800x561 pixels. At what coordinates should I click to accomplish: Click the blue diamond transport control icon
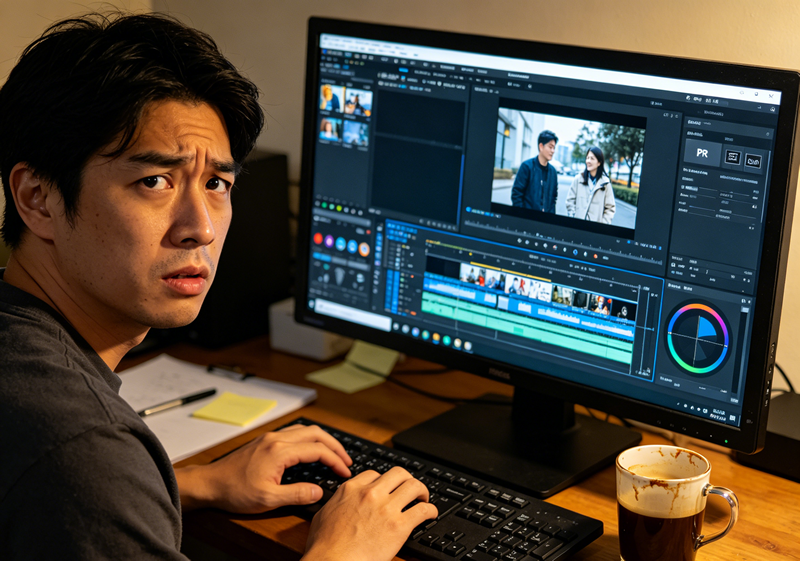(x=576, y=252)
